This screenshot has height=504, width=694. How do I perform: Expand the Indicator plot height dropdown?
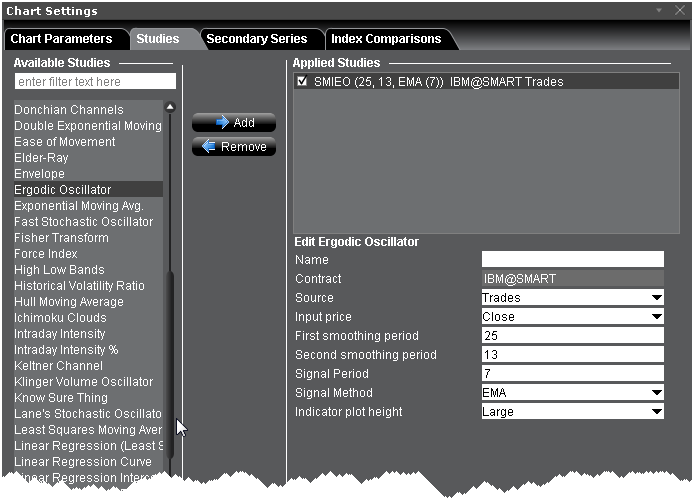pos(656,412)
